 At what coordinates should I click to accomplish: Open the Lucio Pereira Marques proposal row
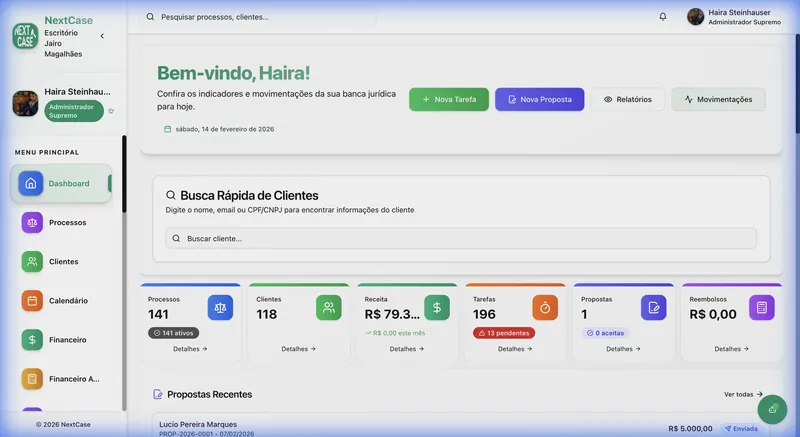coord(461,427)
